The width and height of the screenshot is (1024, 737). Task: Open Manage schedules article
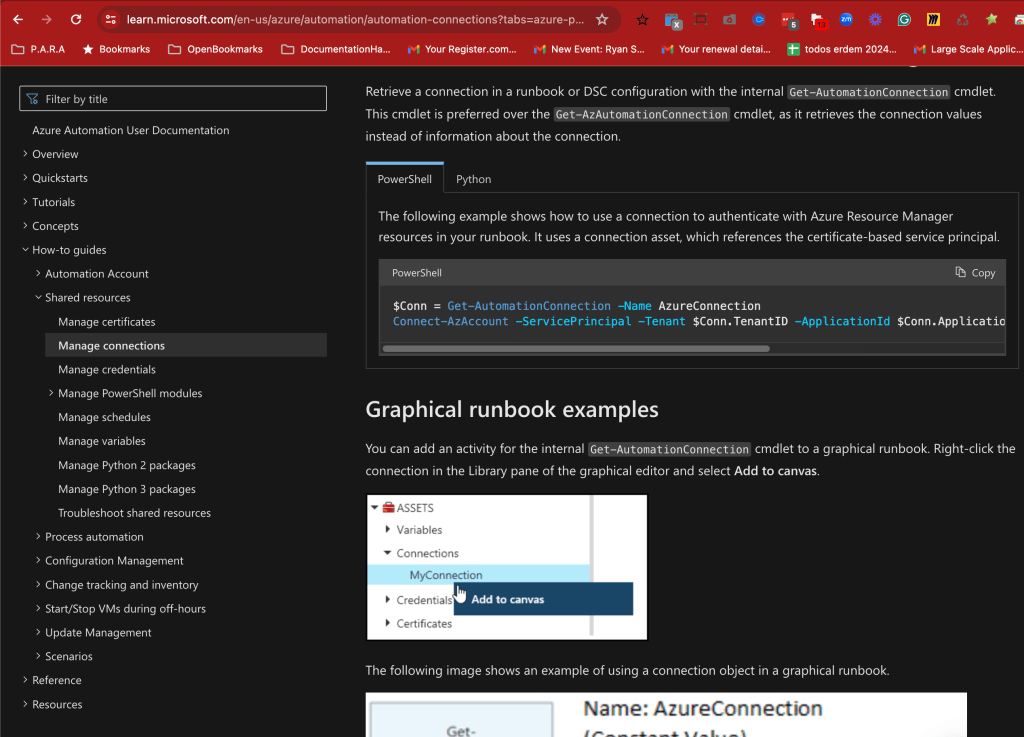coord(104,416)
